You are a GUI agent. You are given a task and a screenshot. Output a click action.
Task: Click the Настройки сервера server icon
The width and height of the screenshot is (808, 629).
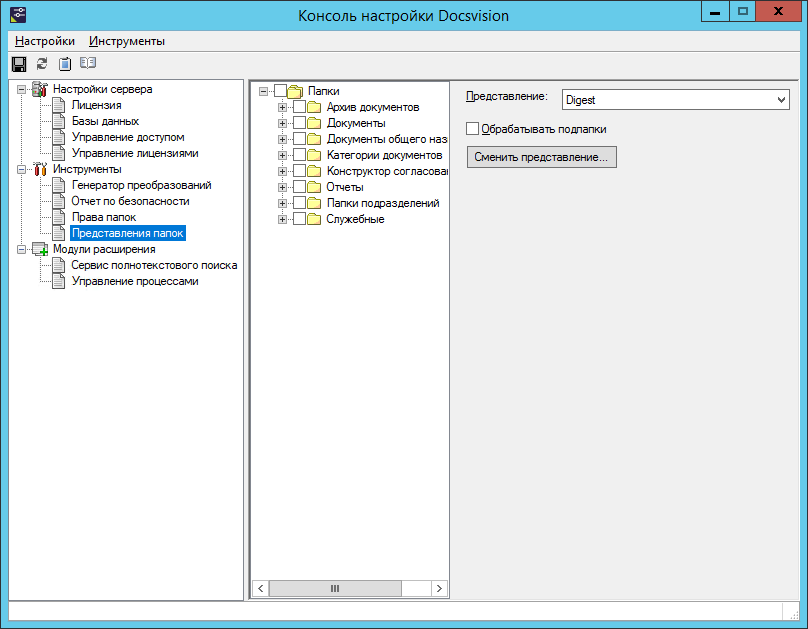pos(40,90)
